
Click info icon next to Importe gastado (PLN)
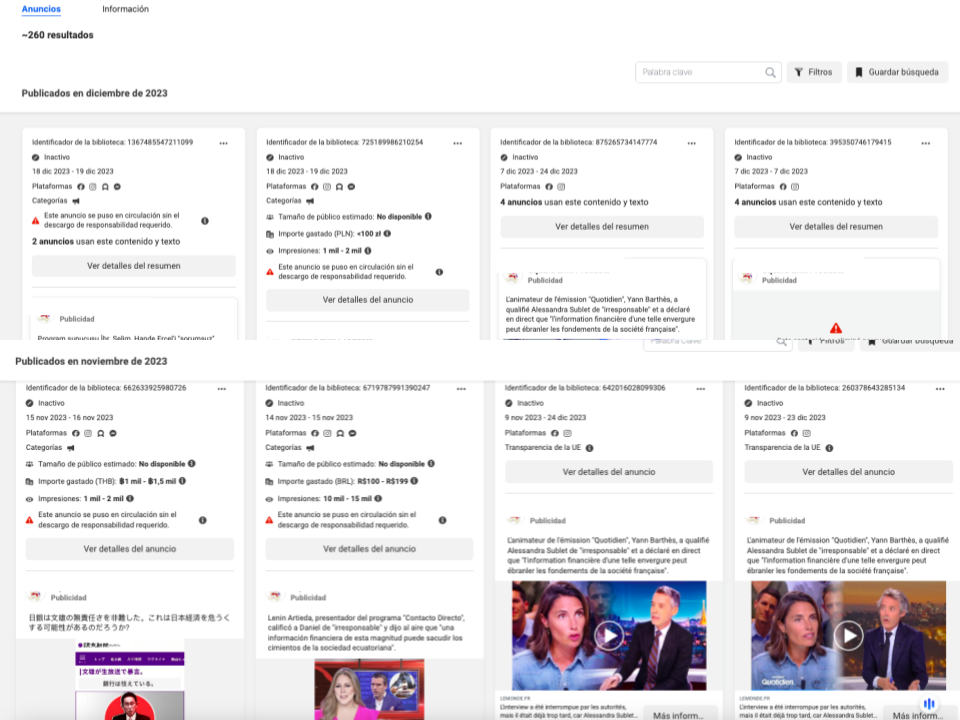pyautogui.click(x=387, y=233)
